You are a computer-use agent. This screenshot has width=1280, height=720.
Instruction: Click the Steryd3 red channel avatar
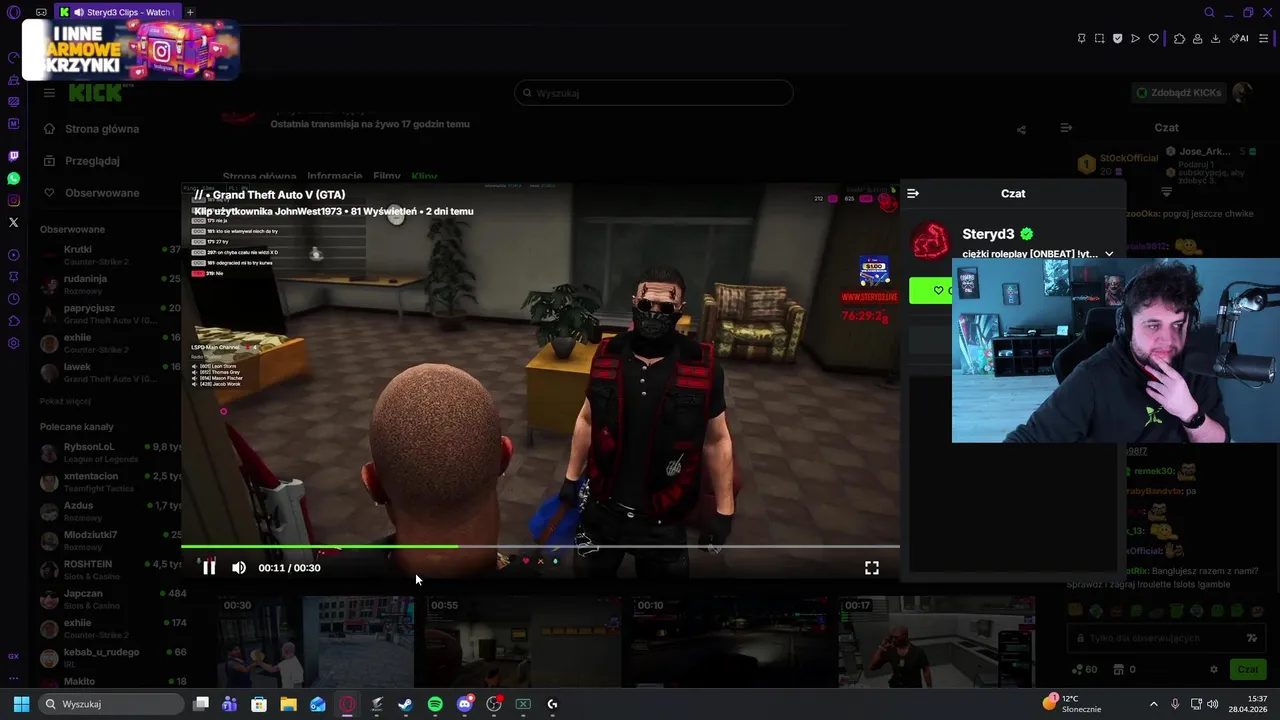[x=931, y=241]
